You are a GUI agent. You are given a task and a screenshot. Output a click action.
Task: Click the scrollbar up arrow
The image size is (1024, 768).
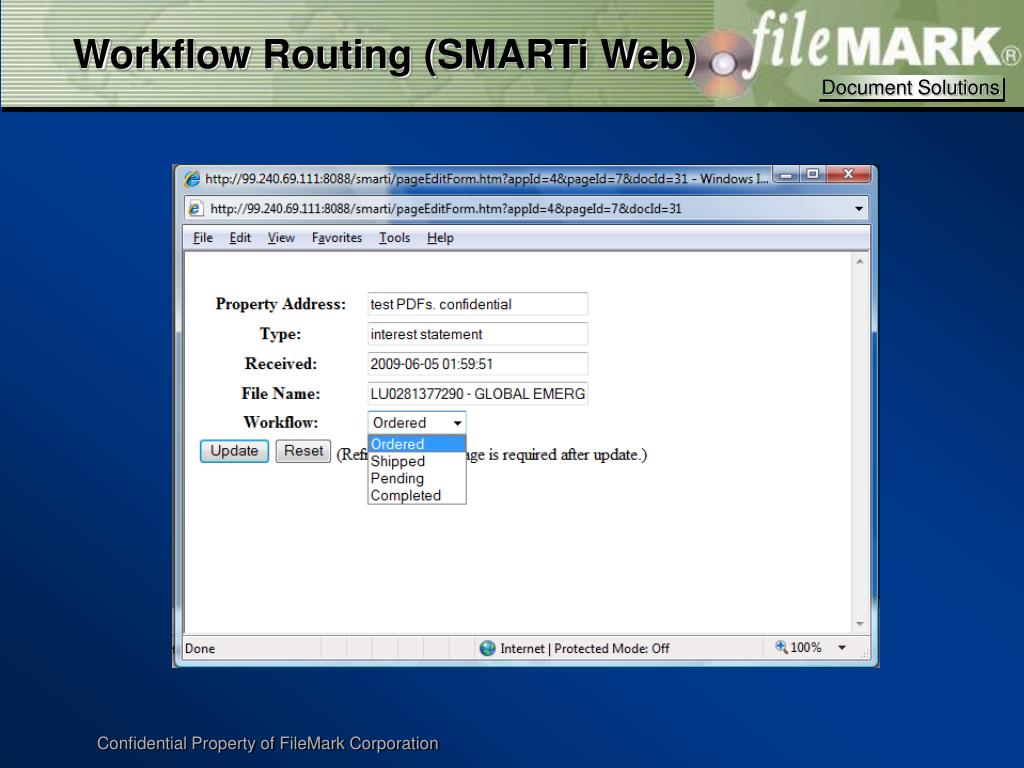point(860,262)
